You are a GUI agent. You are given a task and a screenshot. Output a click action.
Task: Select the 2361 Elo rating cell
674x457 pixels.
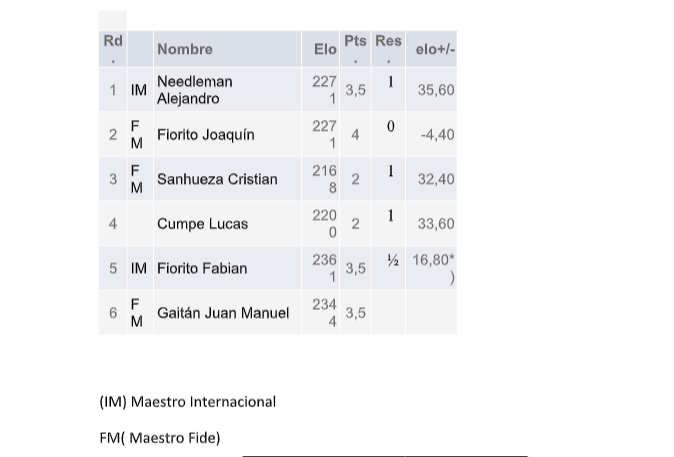click(325, 268)
